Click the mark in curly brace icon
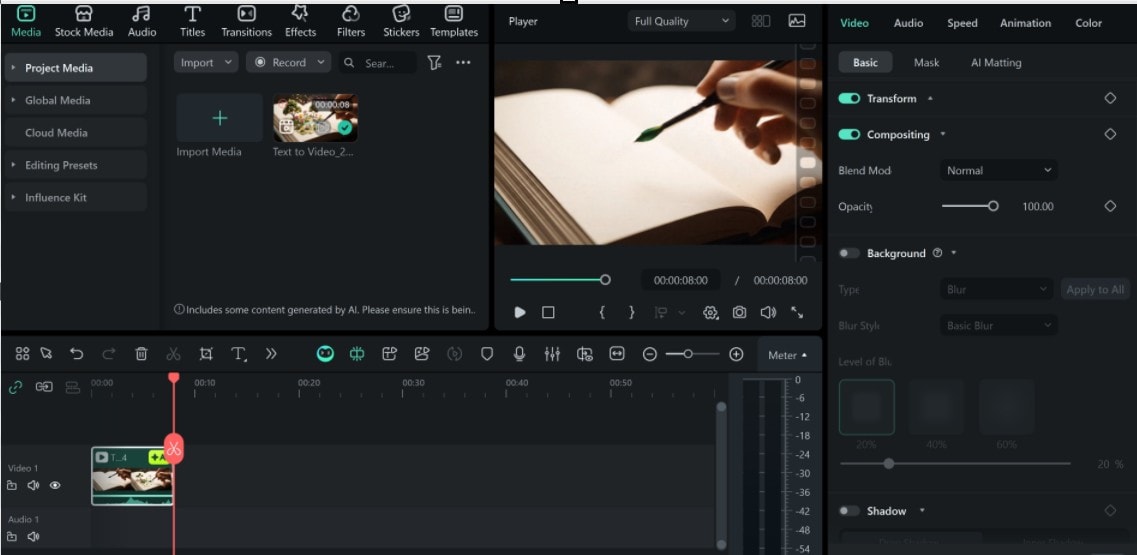The image size is (1137, 555). 602,312
